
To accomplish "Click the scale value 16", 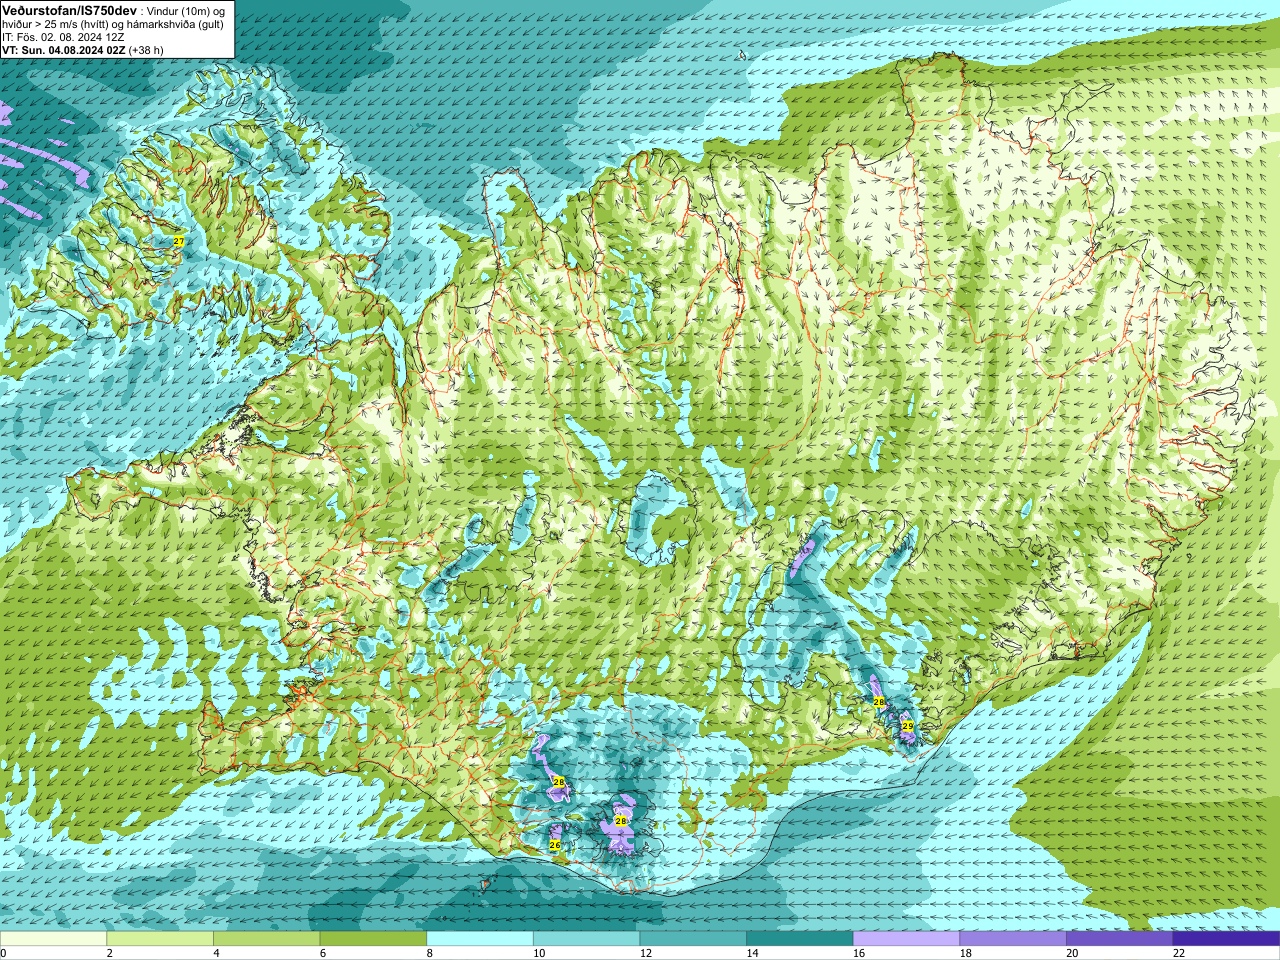I will (859, 953).
